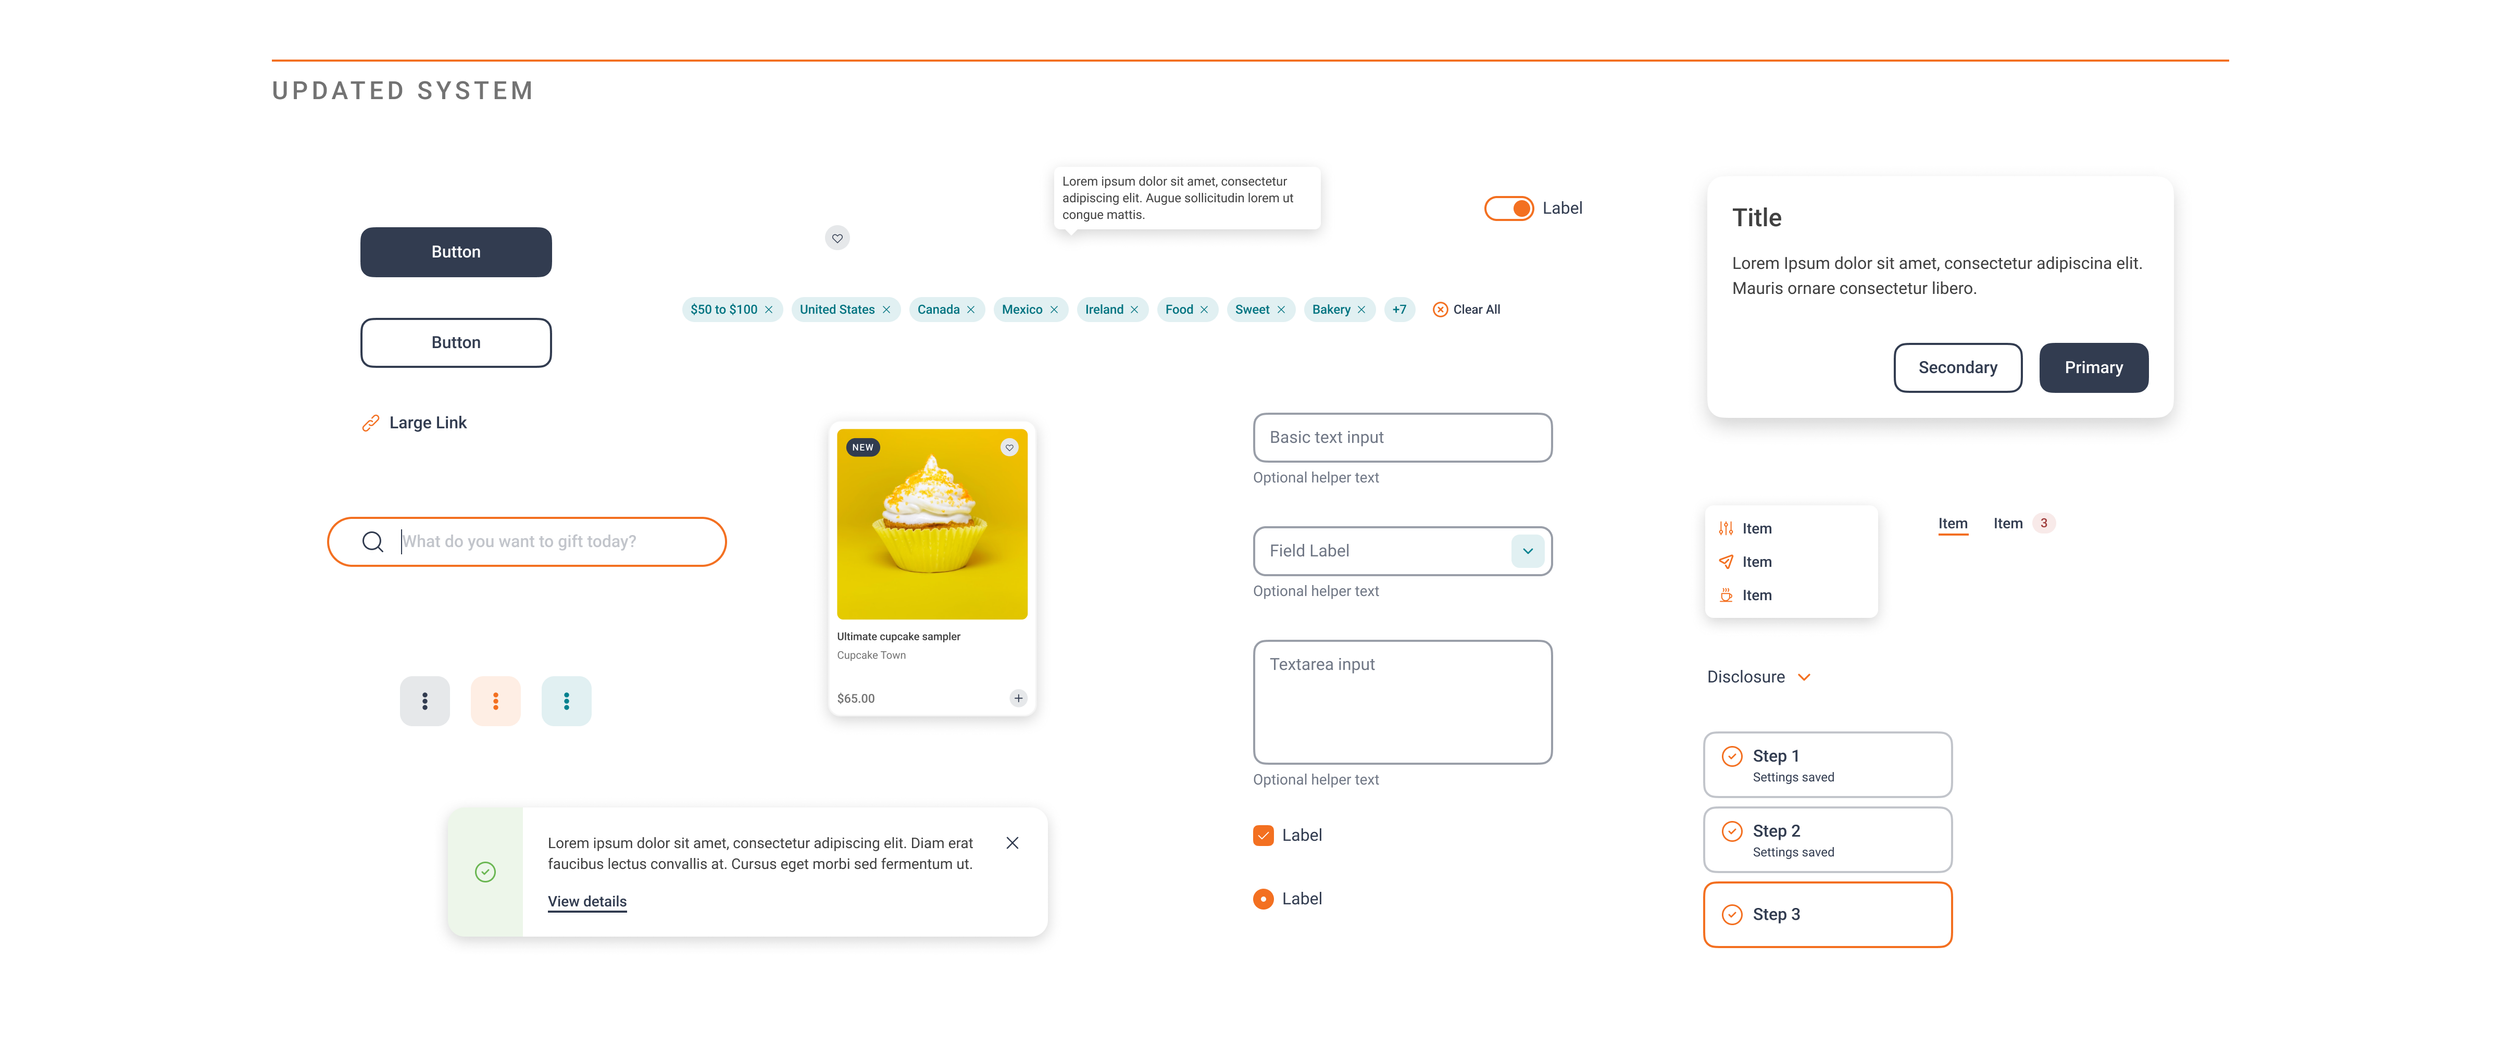This screenshot has height=1042, width=2500.
Task: Click the search magnifier icon
Action: pos(373,542)
